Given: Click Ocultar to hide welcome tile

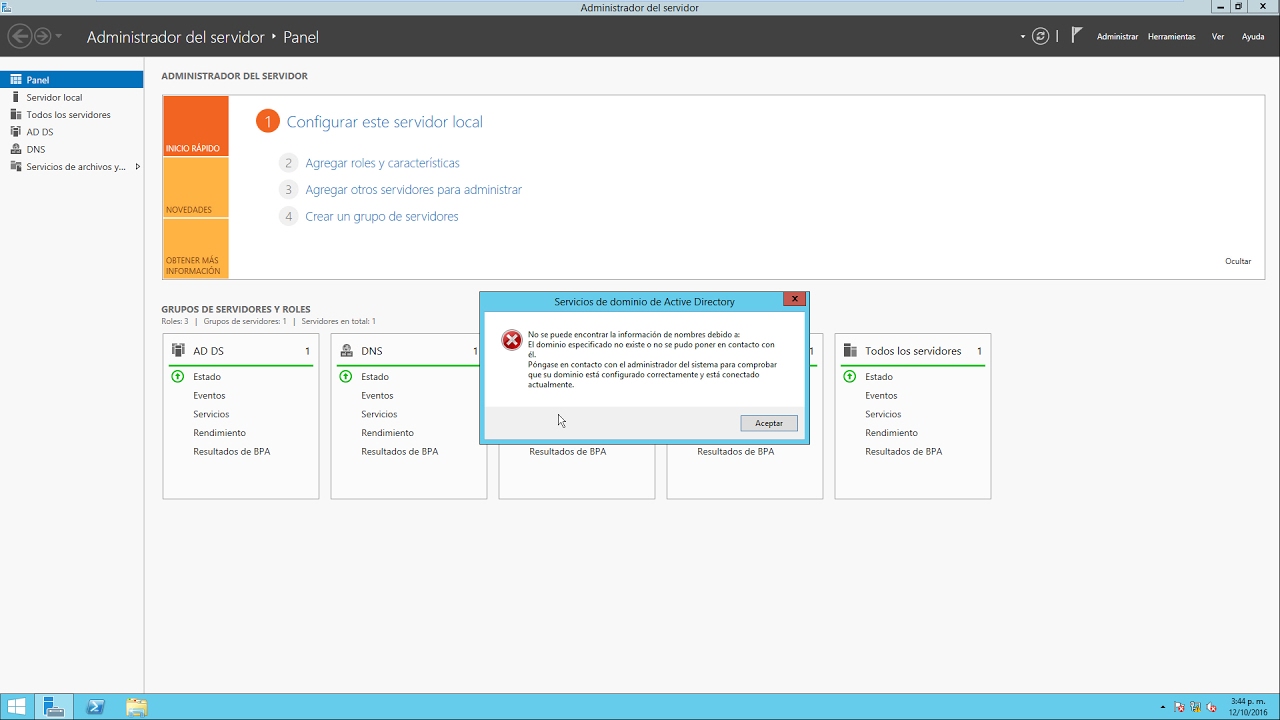Looking at the screenshot, I should pyautogui.click(x=1238, y=261).
